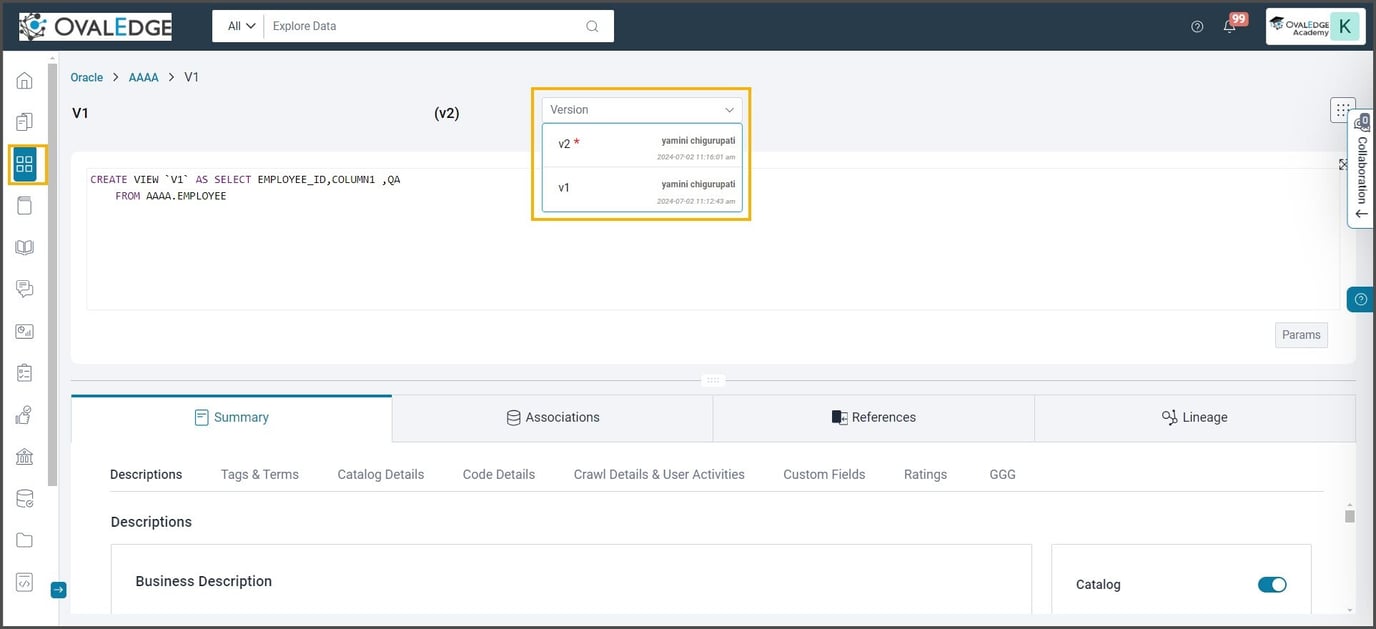Switch to the Summary tab
The image size is (1376, 629).
click(x=231, y=417)
